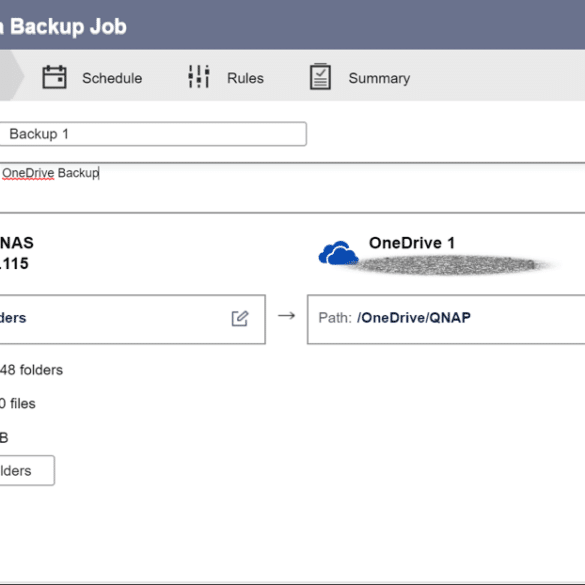Select the Summary clipboard icon
The height and width of the screenshot is (585, 585).
(x=320, y=76)
